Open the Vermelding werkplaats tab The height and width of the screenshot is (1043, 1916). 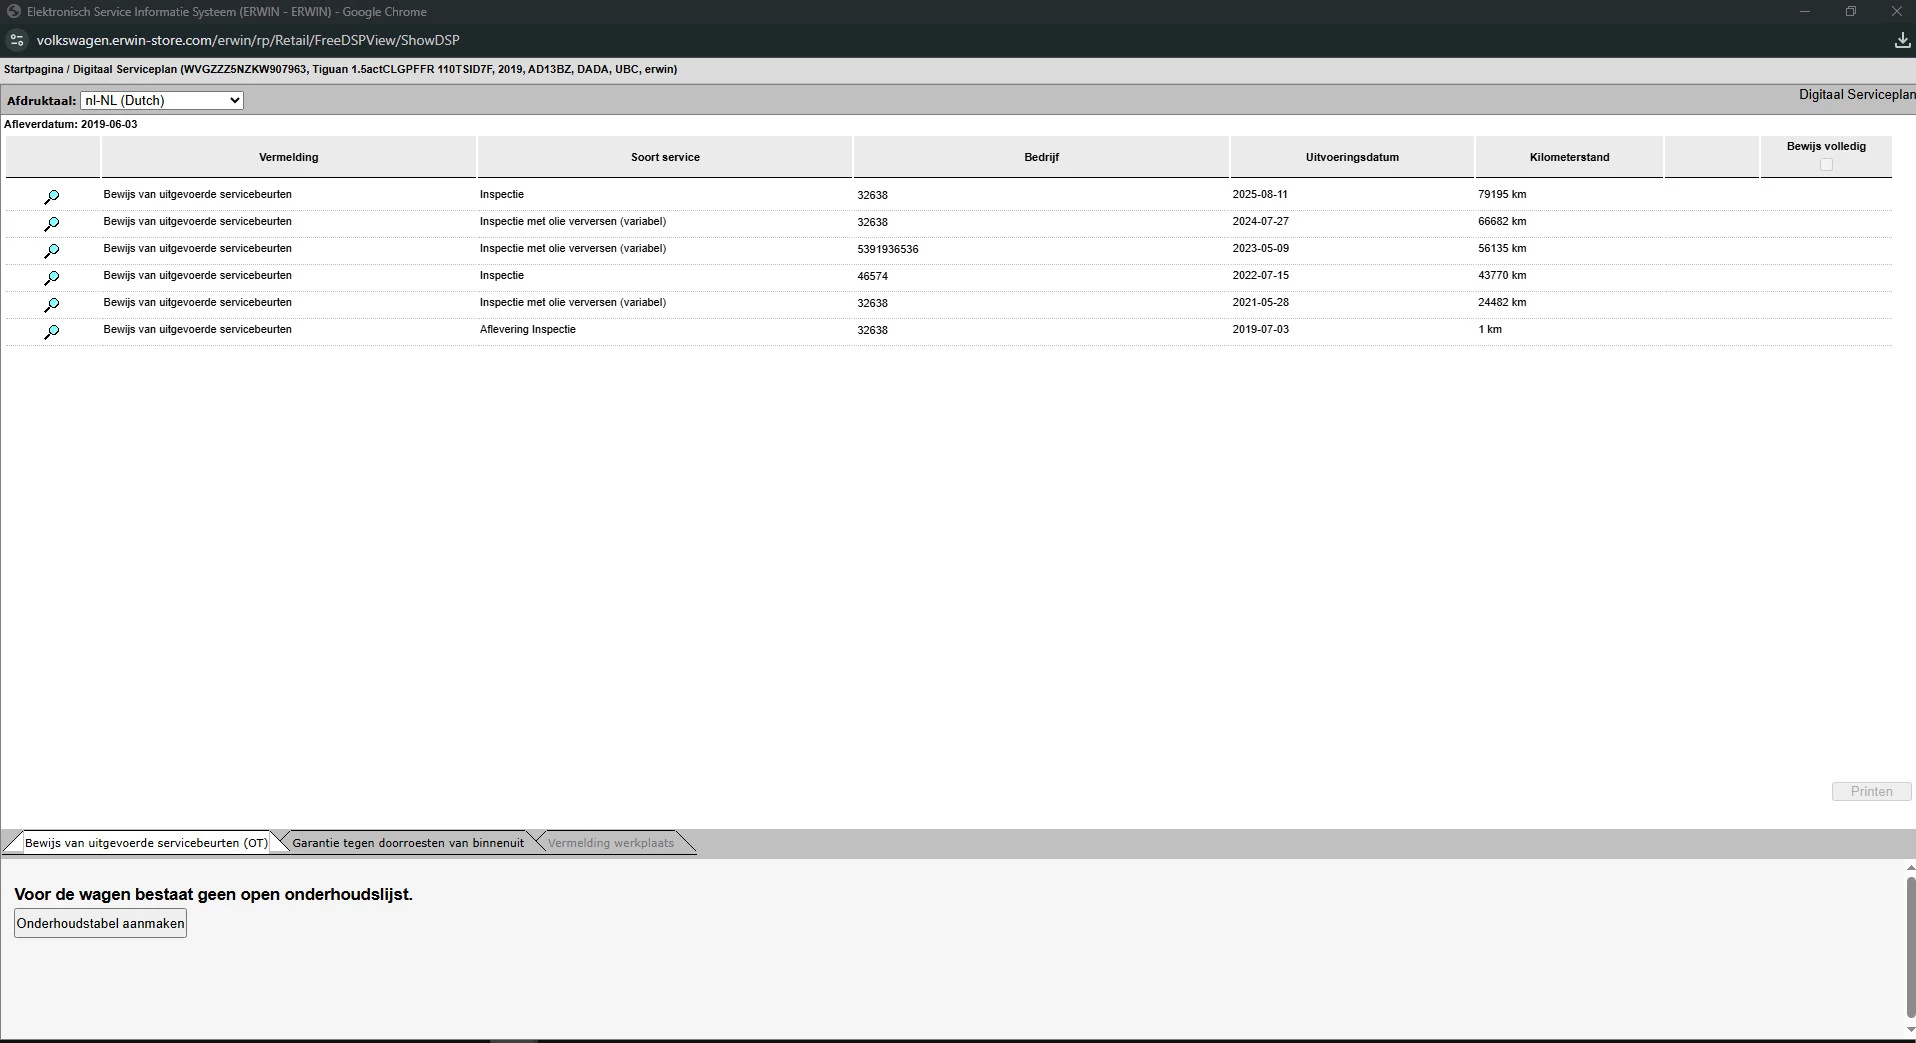[x=610, y=843]
